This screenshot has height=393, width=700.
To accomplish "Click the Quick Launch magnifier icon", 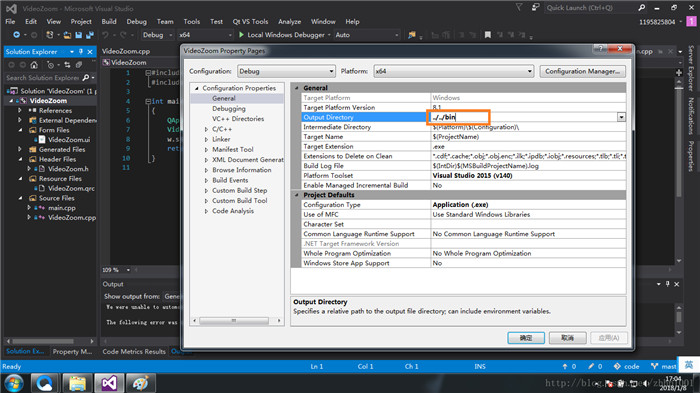I will pyautogui.click(x=642, y=8).
